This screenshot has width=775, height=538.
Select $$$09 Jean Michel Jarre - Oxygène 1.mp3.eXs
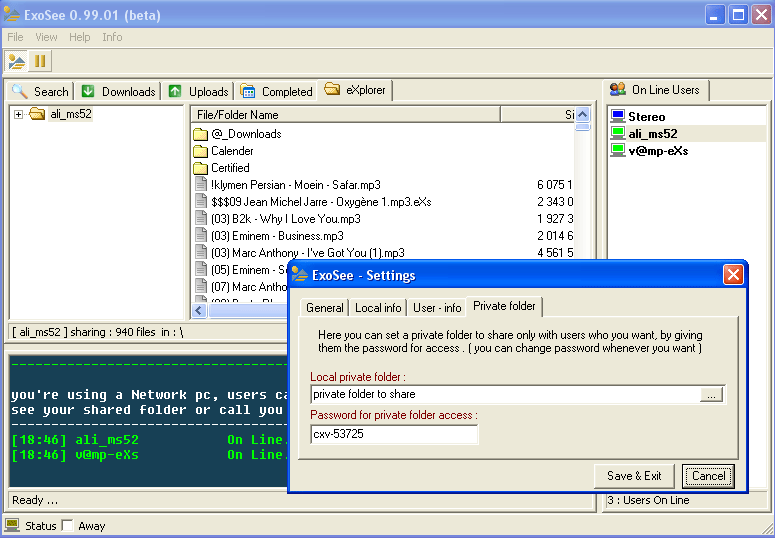[x=321, y=202]
